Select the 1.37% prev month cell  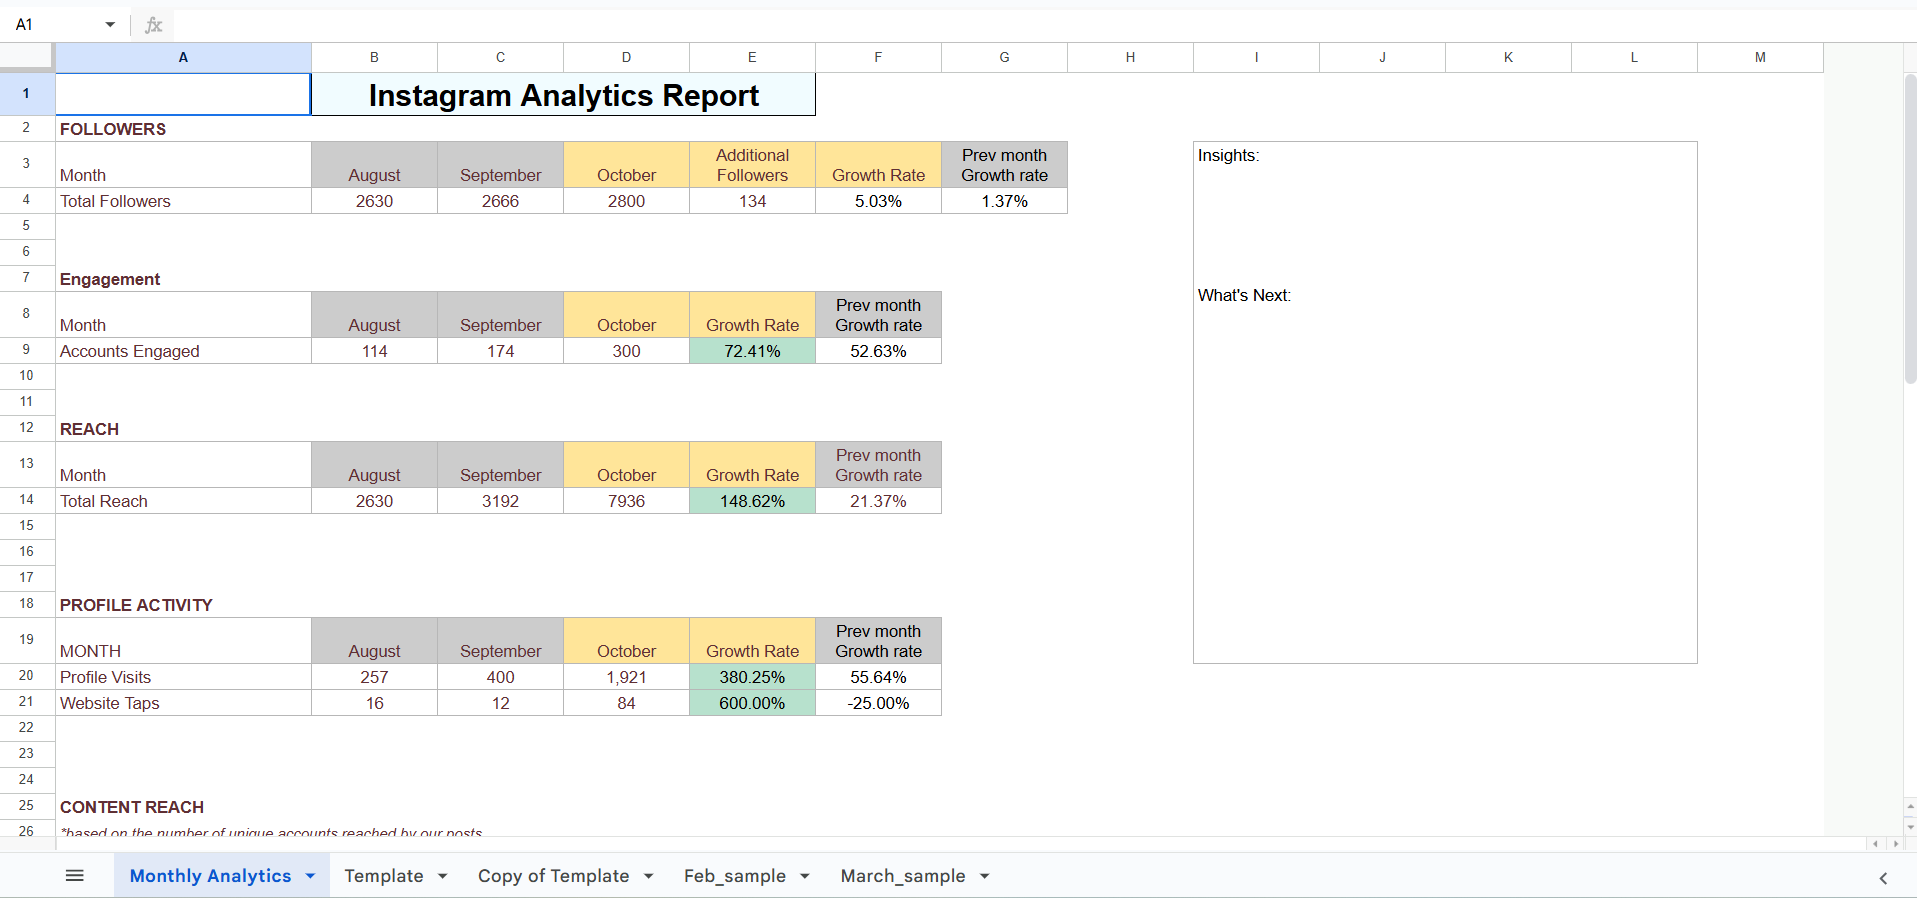point(1004,201)
